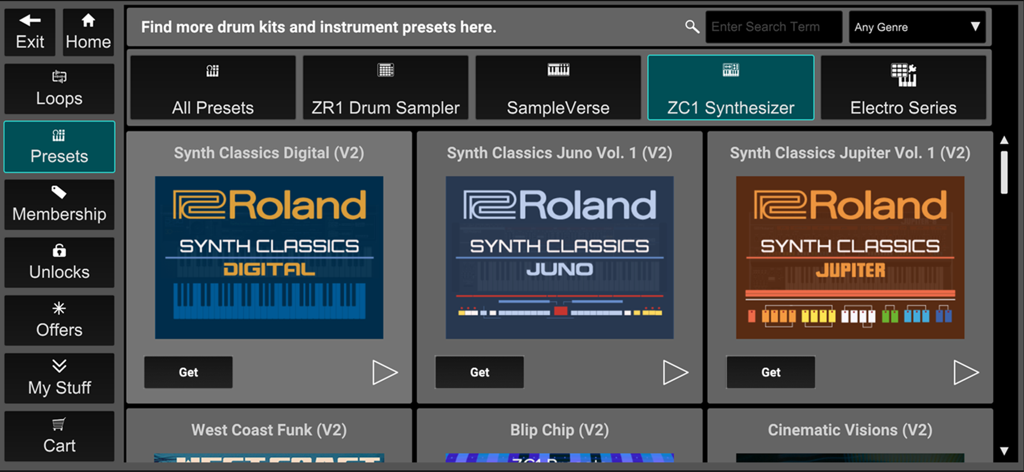Select the ZC1 Synthesizer tab
The height and width of the screenshot is (472, 1024).
[731, 87]
